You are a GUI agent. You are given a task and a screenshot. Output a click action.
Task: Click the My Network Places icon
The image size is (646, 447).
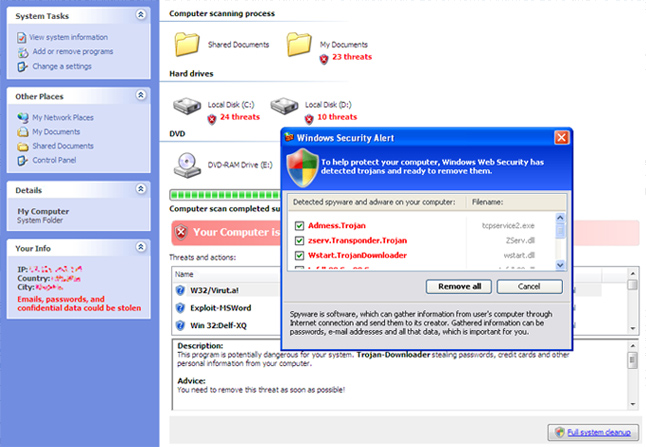coord(23,118)
